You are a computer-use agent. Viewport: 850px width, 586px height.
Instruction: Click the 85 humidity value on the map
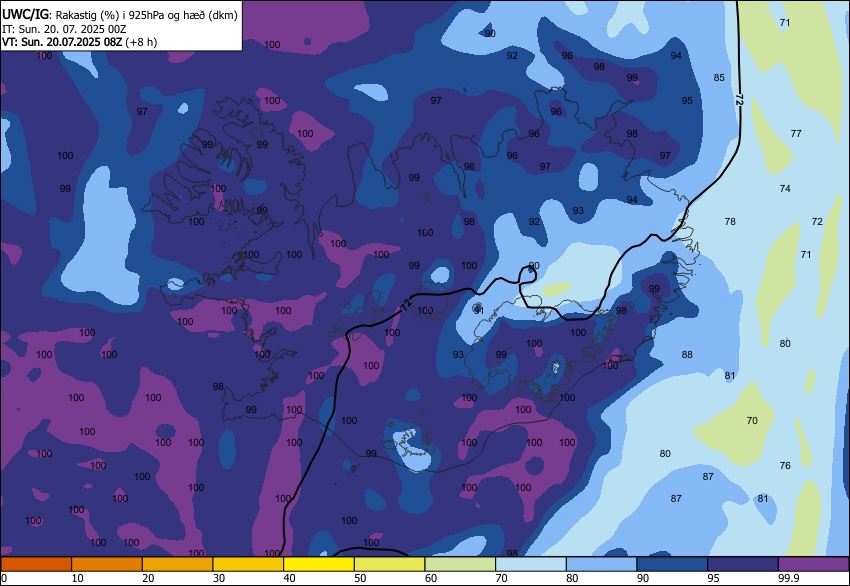[719, 78]
